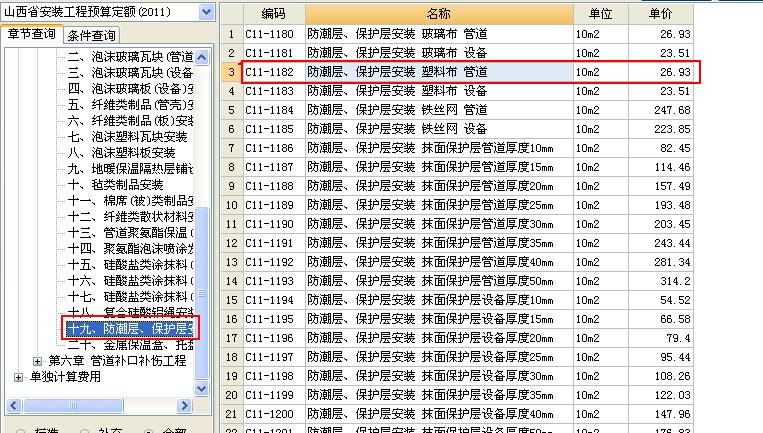The width and height of the screenshot is (763, 433).
Task: Open the 山西省安装工程预算定额(2011) dropdown arrow
Action: coord(206,12)
